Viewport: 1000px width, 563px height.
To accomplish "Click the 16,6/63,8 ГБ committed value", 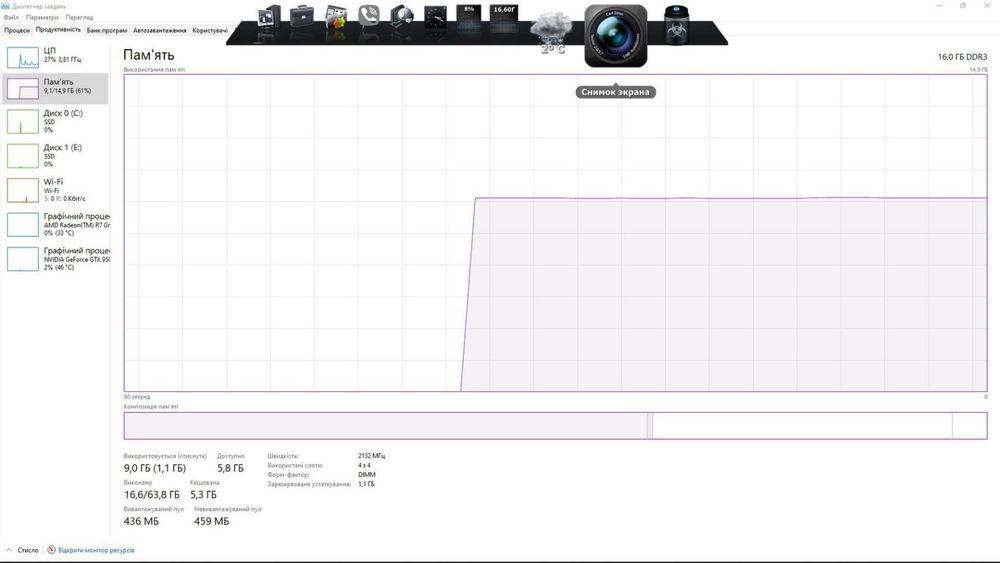I will pyautogui.click(x=152, y=495).
